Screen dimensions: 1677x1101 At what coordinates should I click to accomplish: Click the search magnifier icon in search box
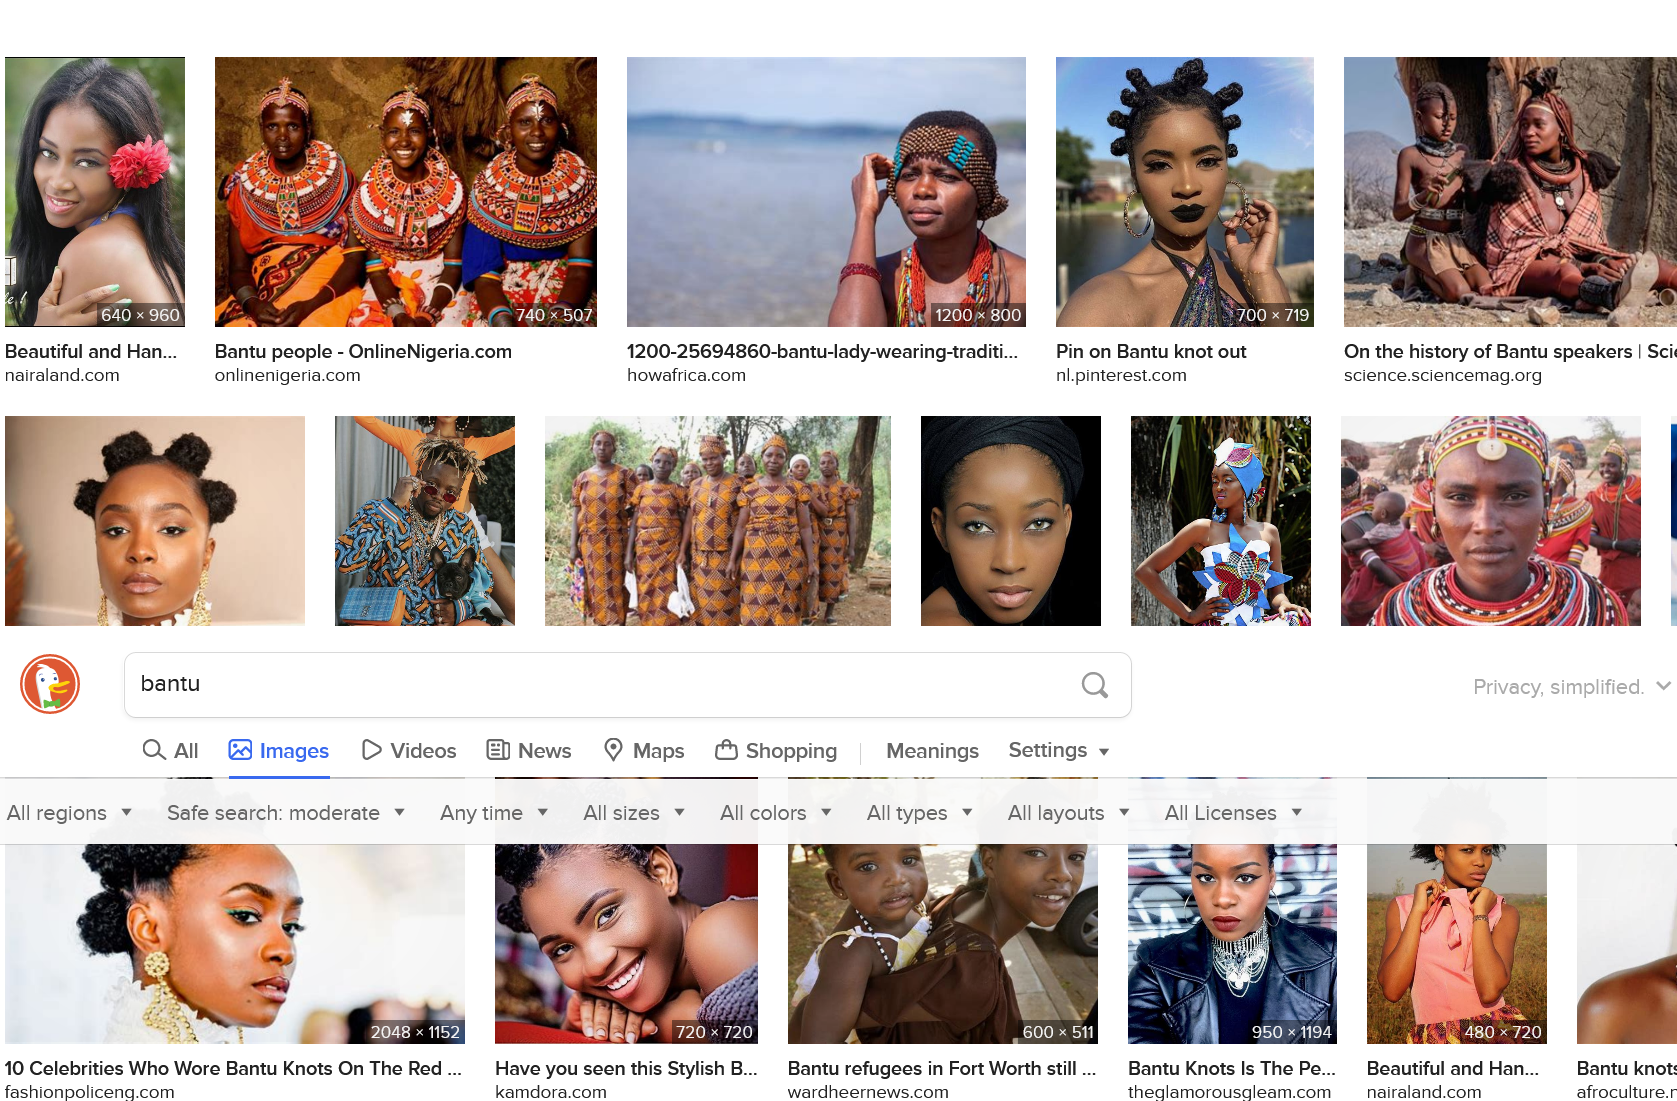click(1095, 685)
